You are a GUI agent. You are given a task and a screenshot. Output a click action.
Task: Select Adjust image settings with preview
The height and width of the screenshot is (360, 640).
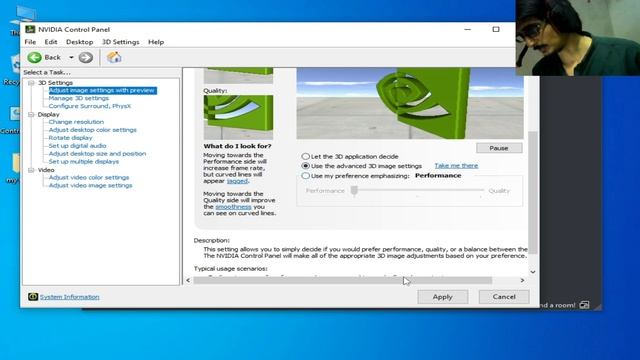(102, 90)
